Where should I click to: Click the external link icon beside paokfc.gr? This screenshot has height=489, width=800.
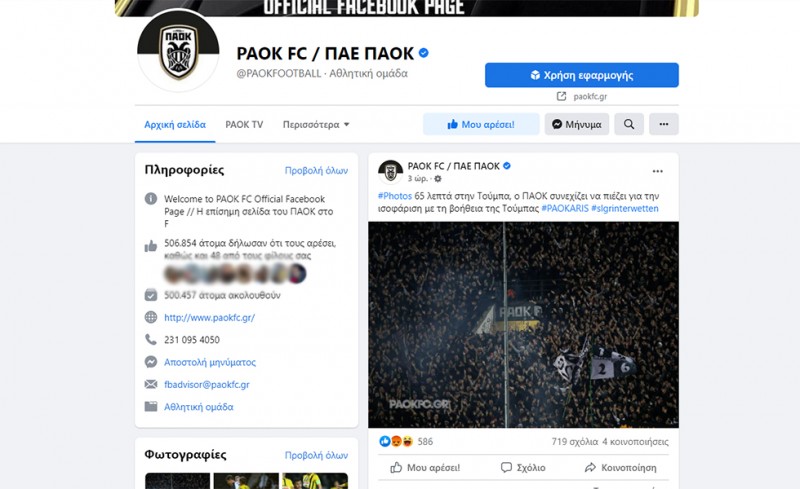pos(561,96)
